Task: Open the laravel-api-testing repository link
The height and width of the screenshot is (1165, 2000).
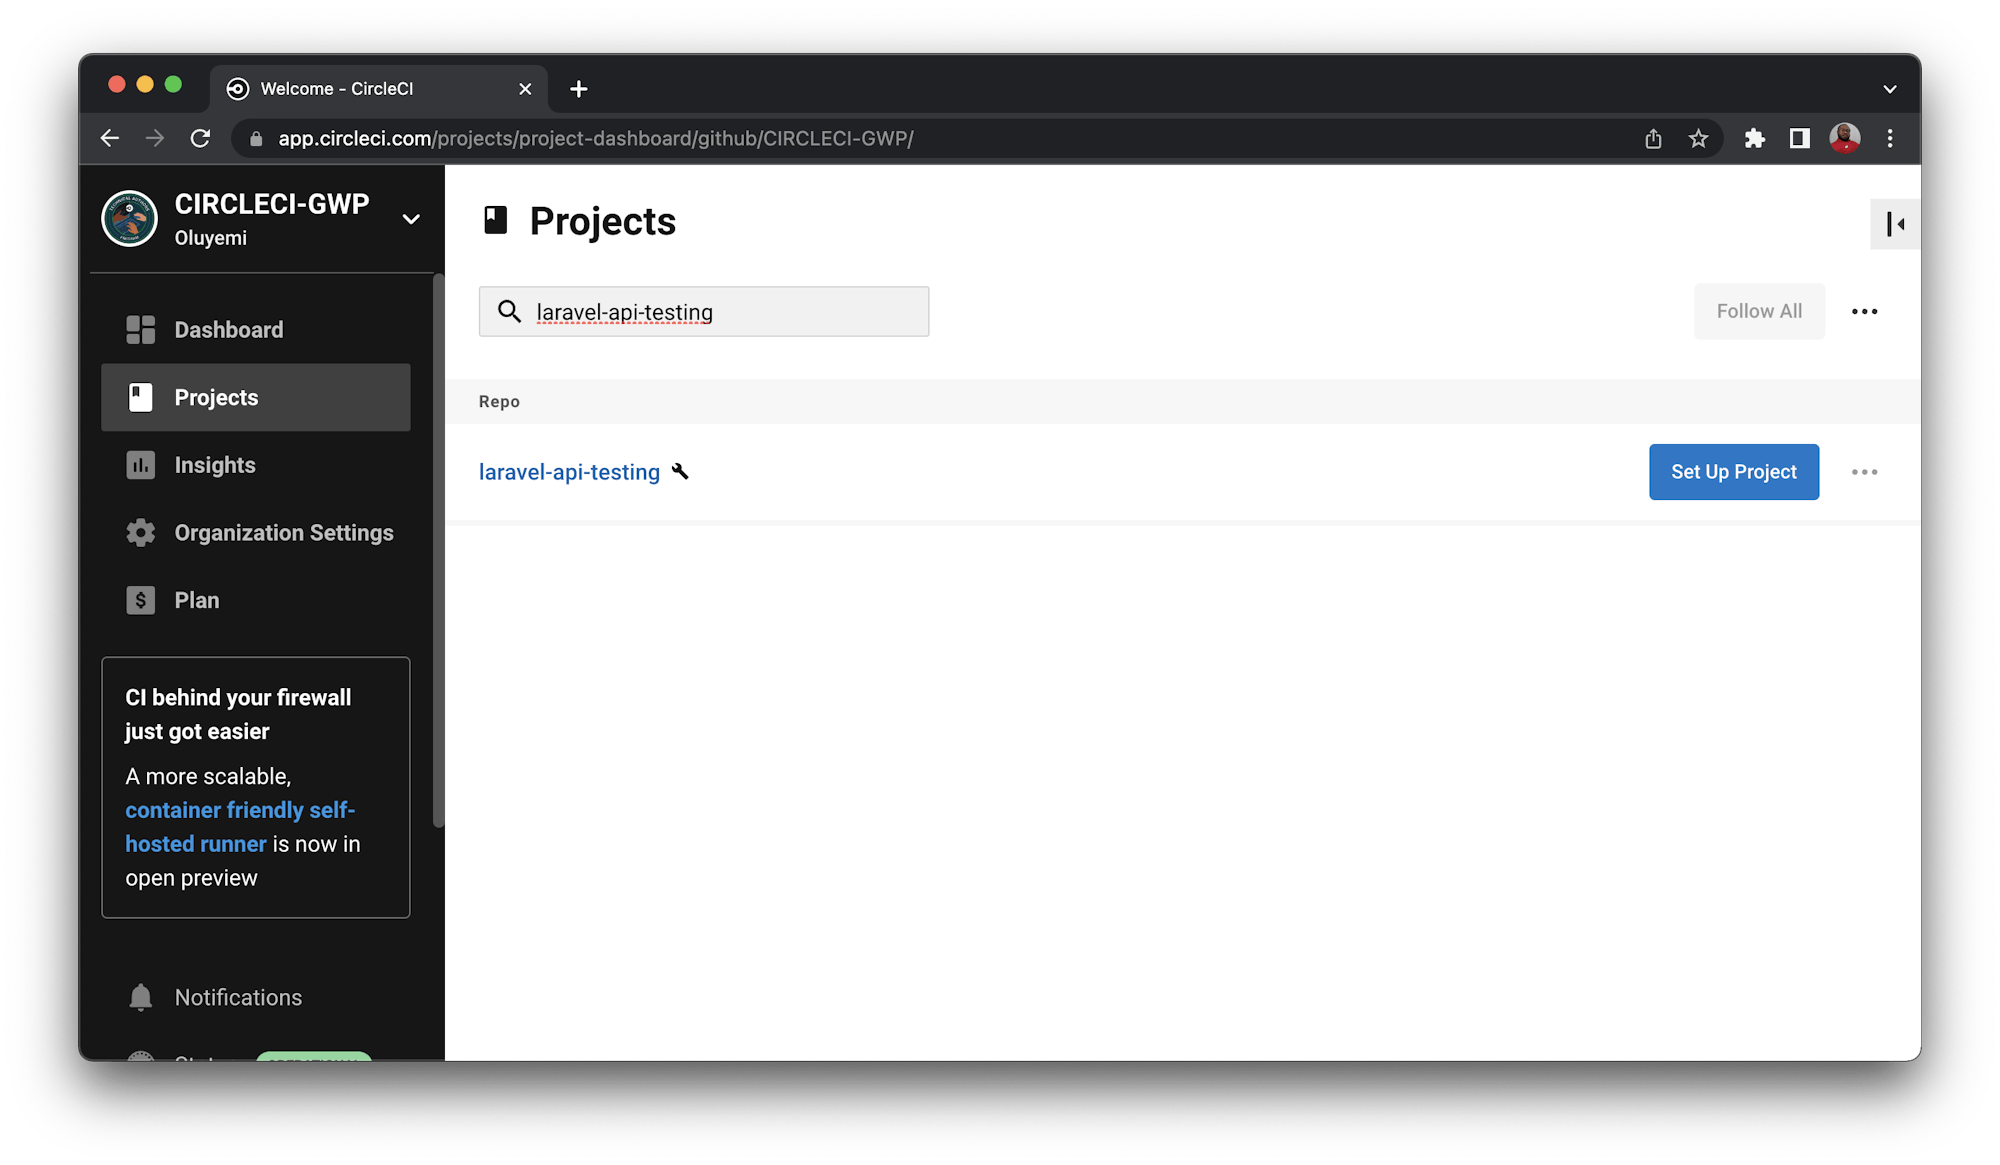Action: click(x=569, y=471)
